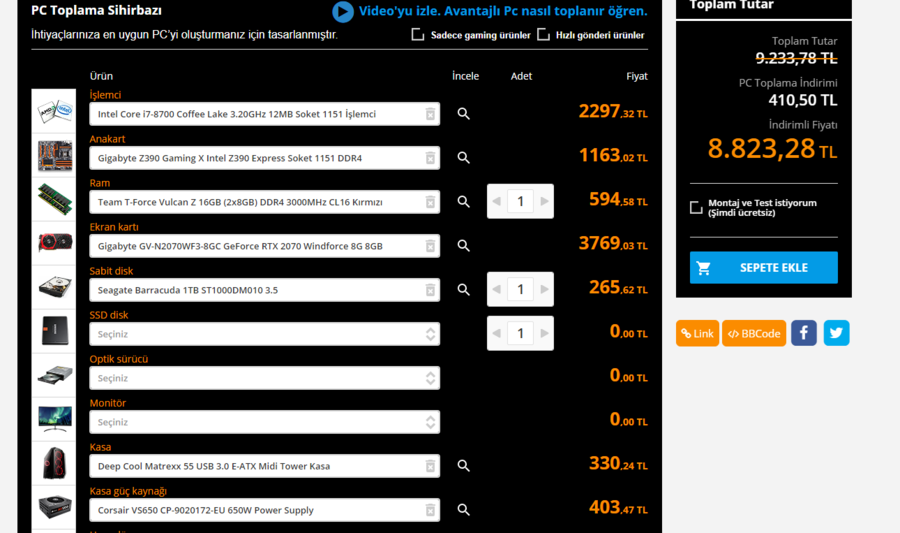
Task: Open the İşlemci processor selection field
Action: [x=265, y=114]
